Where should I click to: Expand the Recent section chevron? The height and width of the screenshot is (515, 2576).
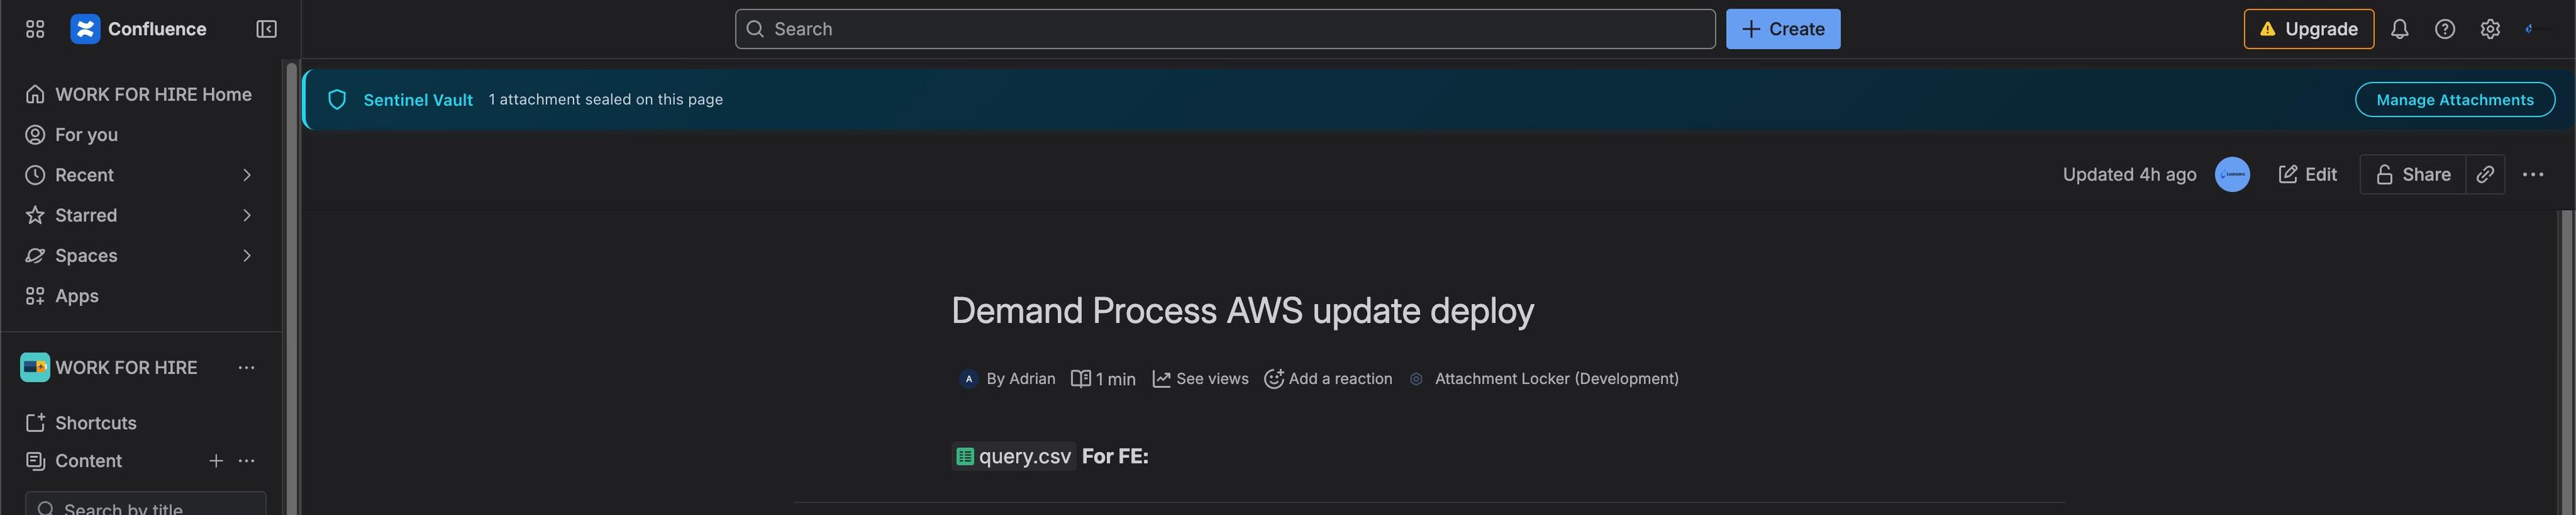(x=247, y=175)
